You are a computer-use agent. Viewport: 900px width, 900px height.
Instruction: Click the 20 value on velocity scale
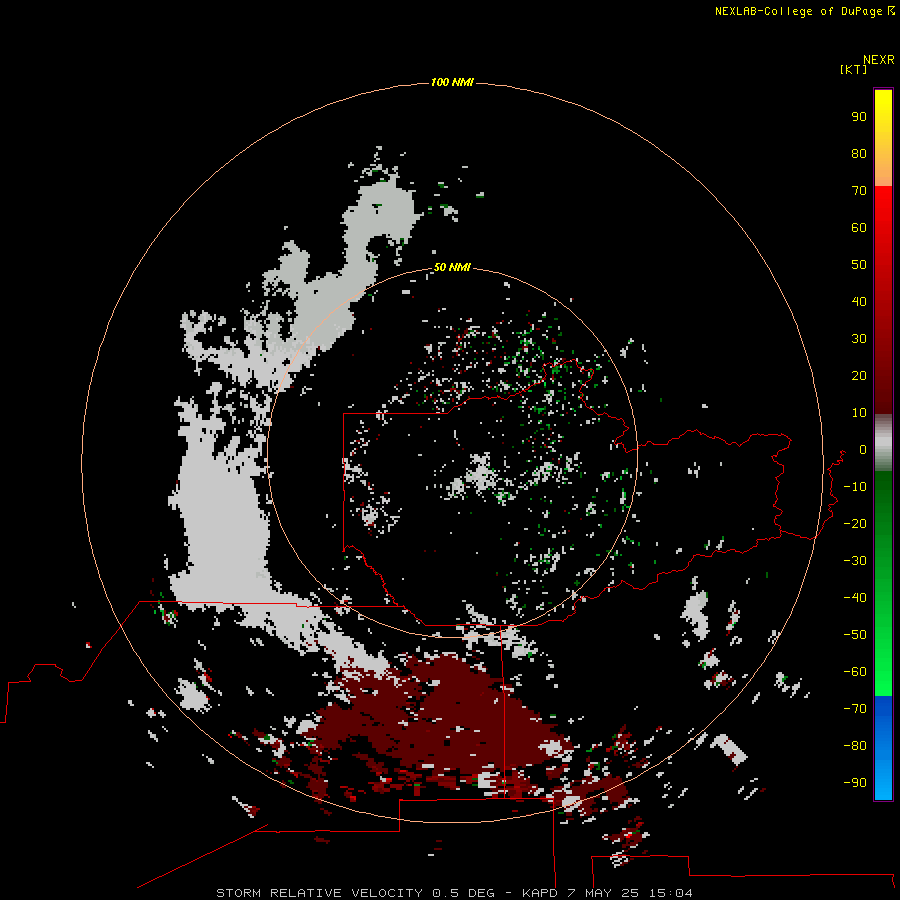coord(859,375)
